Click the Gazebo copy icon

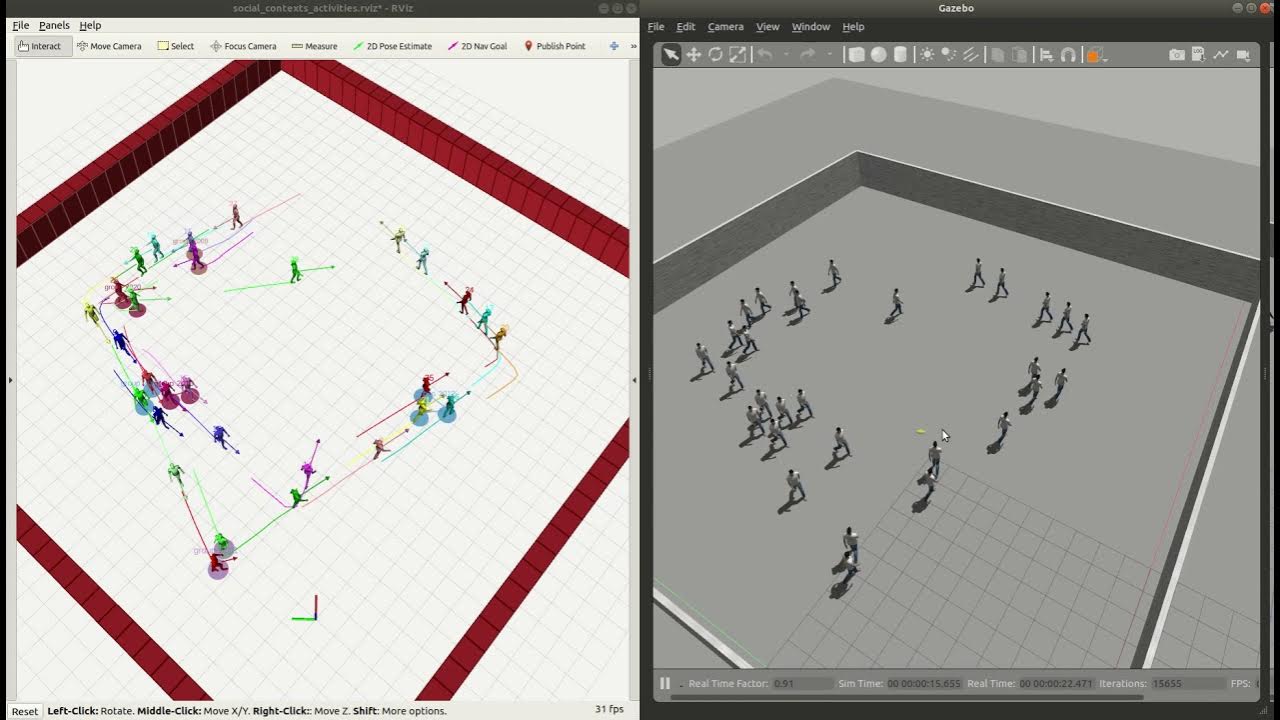coord(997,55)
